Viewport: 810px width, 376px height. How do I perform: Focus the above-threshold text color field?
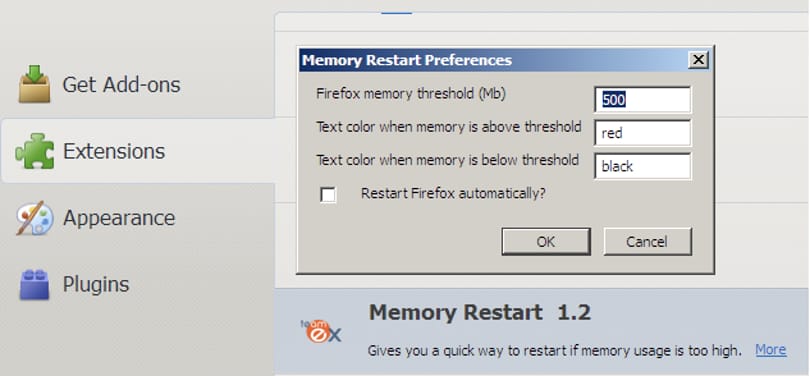click(x=642, y=133)
